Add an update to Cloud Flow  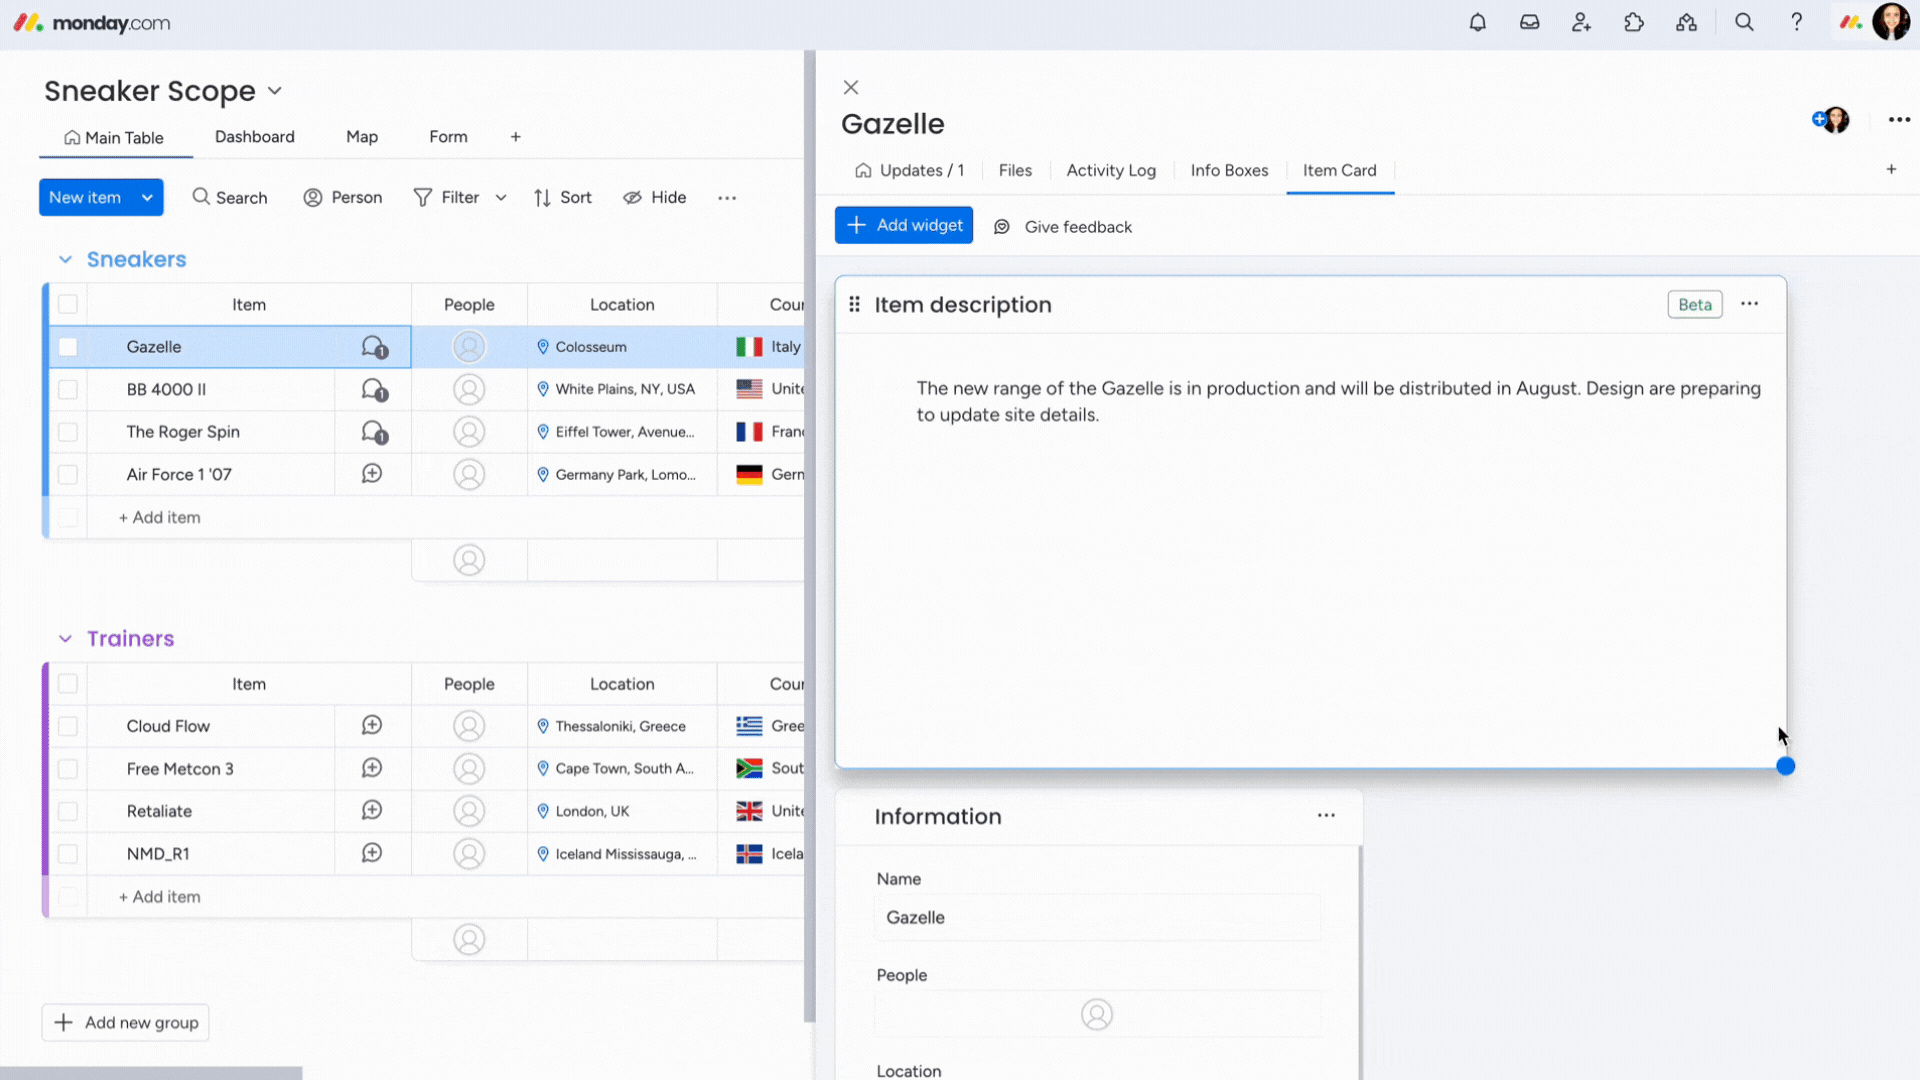pyautogui.click(x=372, y=726)
